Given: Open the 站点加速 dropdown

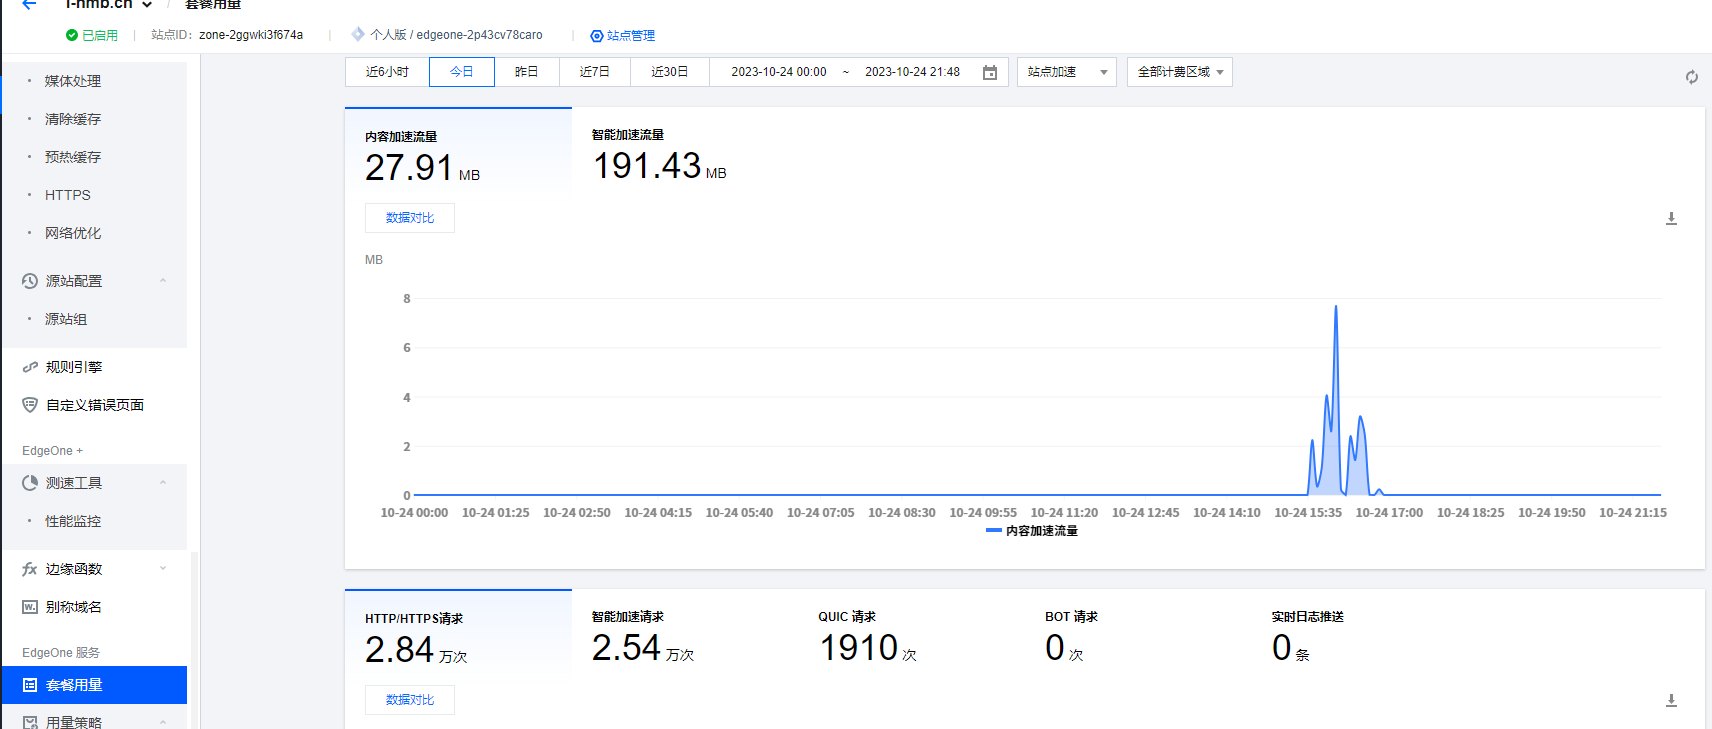Looking at the screenshot, I should [1066, 72].
